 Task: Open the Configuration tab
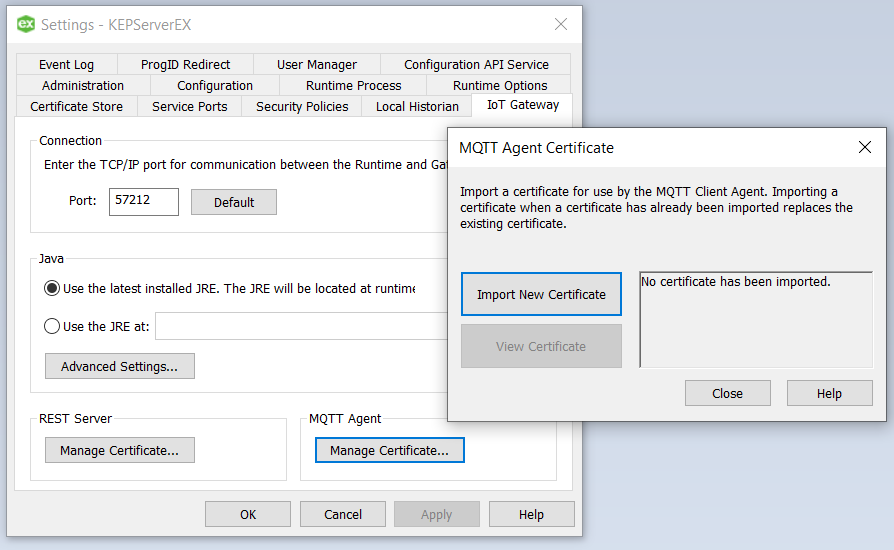click(215, 85)
